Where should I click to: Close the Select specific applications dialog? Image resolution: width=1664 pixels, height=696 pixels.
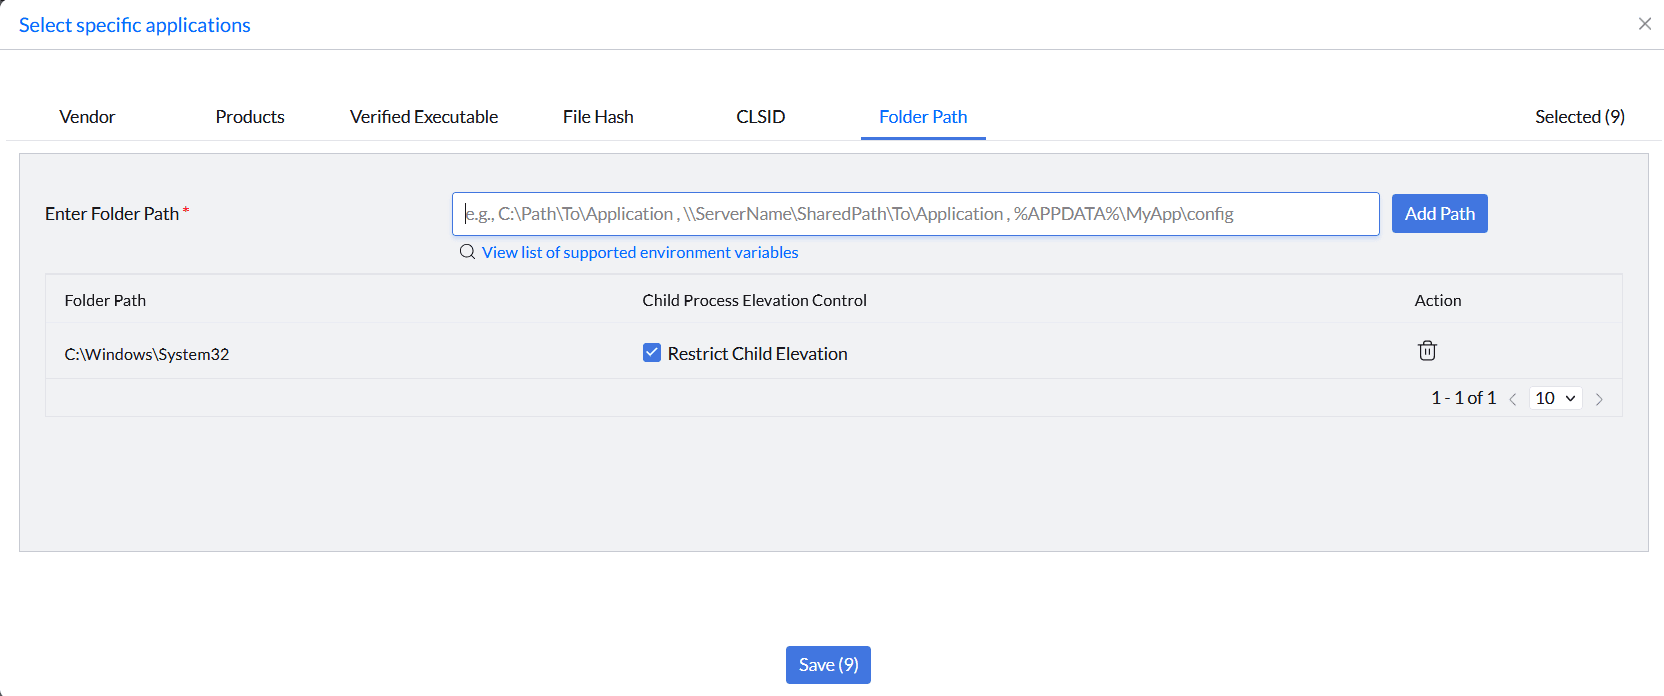(x=1645, y=23)
